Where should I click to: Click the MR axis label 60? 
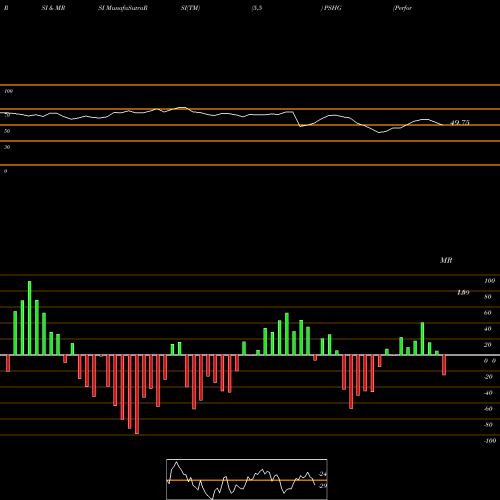point(488,313)
